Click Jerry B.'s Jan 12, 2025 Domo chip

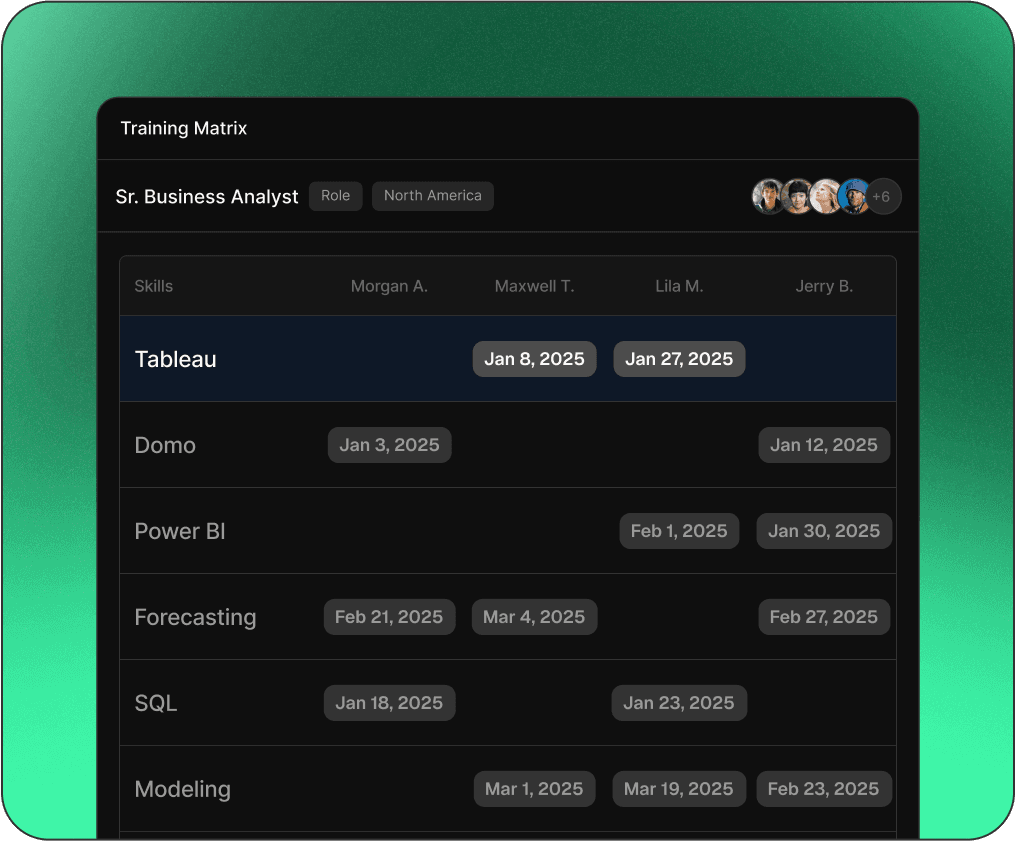coord(824,445)
